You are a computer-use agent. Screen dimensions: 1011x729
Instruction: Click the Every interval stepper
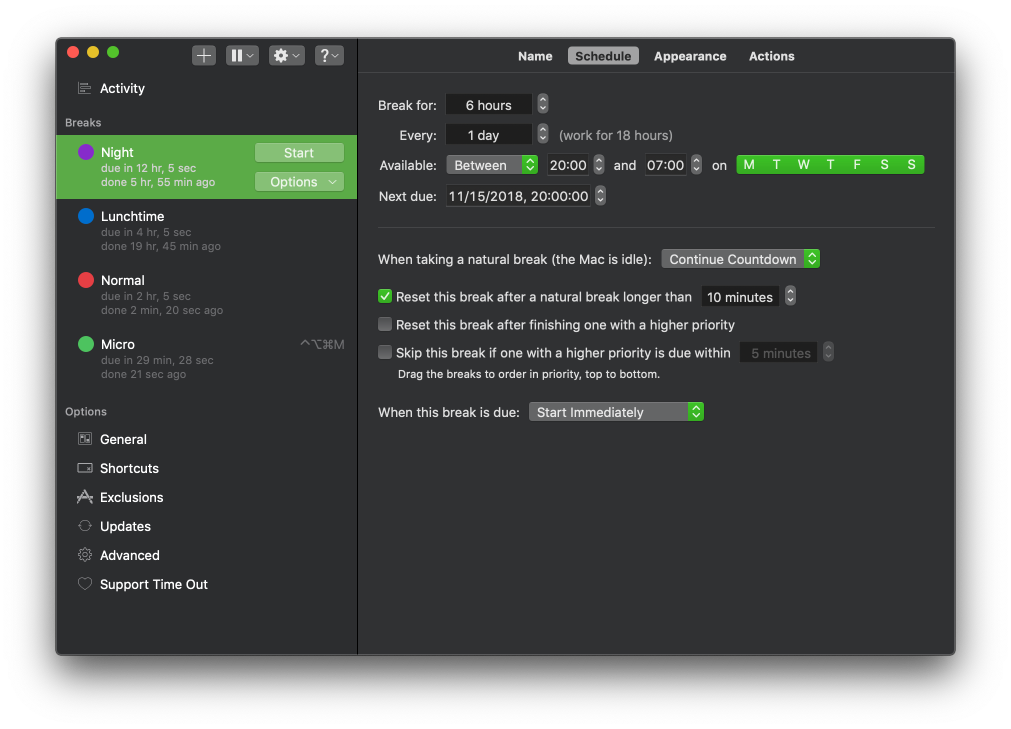[x=543, y=134]
